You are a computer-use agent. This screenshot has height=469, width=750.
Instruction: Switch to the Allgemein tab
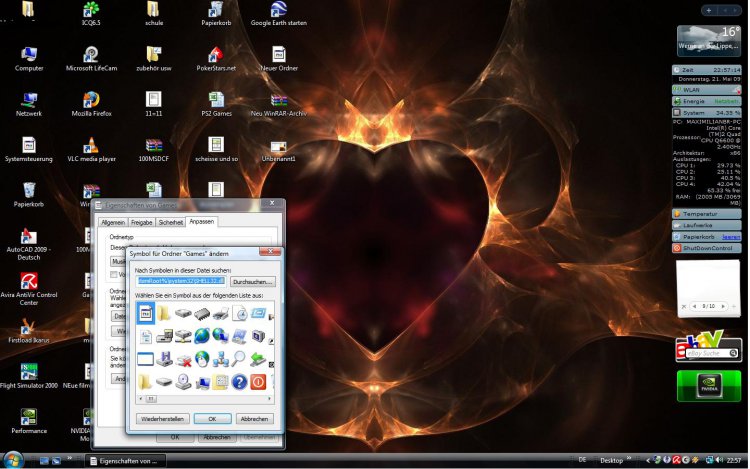pyautogui.click(x=113, y=222)
